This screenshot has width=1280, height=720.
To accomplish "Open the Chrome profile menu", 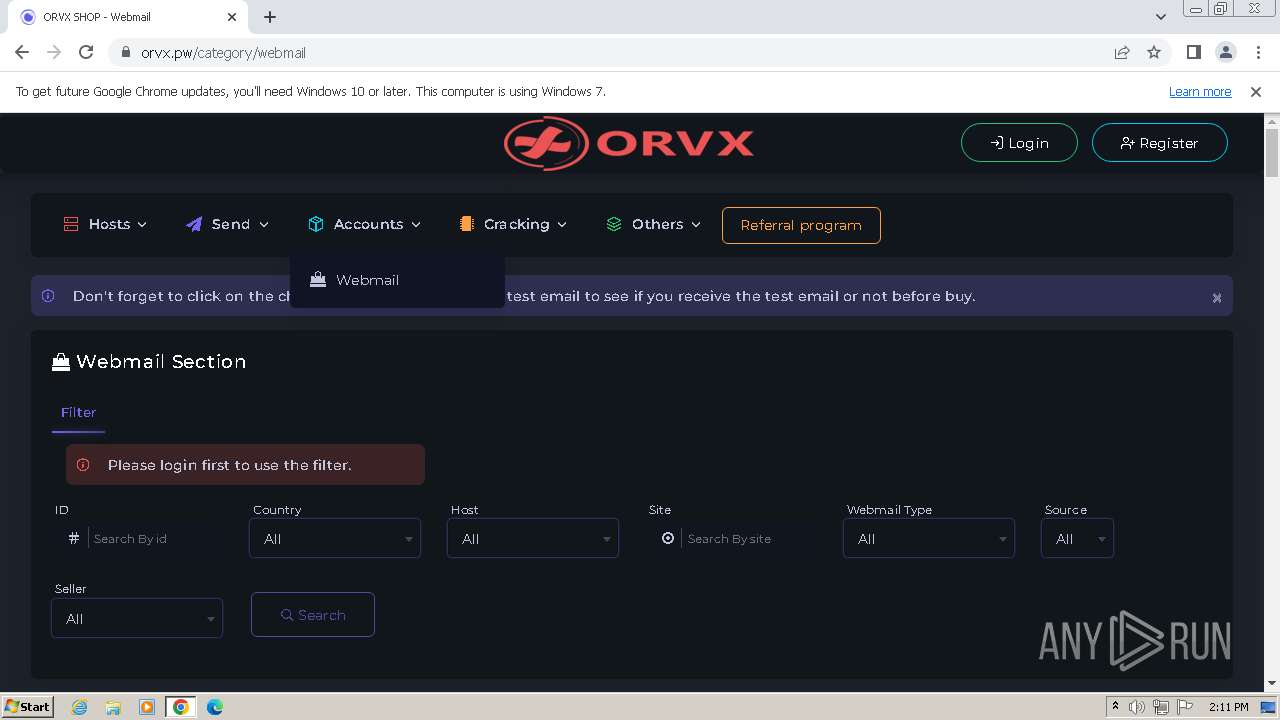I will pyautogui.click(x=1225, y=52).
